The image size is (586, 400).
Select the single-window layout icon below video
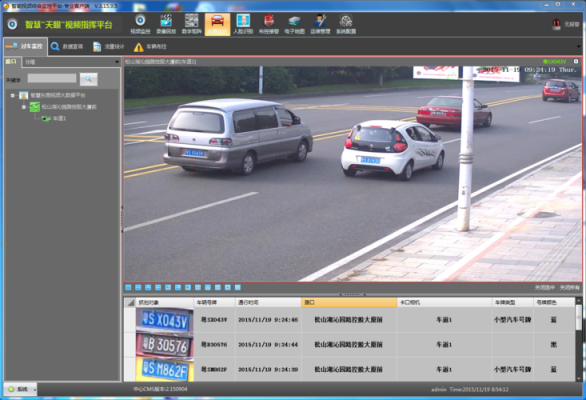(128, 287)
